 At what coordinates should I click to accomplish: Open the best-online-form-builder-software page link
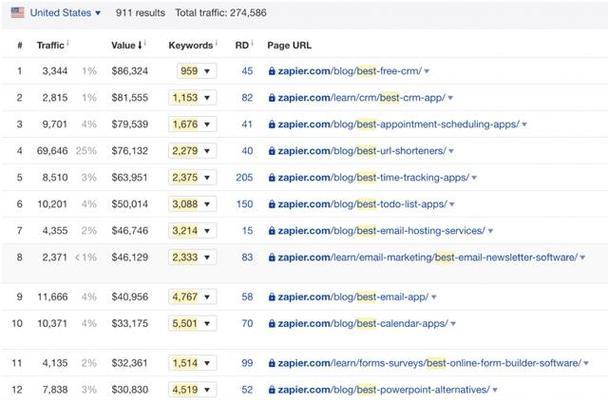pos(430,363)
